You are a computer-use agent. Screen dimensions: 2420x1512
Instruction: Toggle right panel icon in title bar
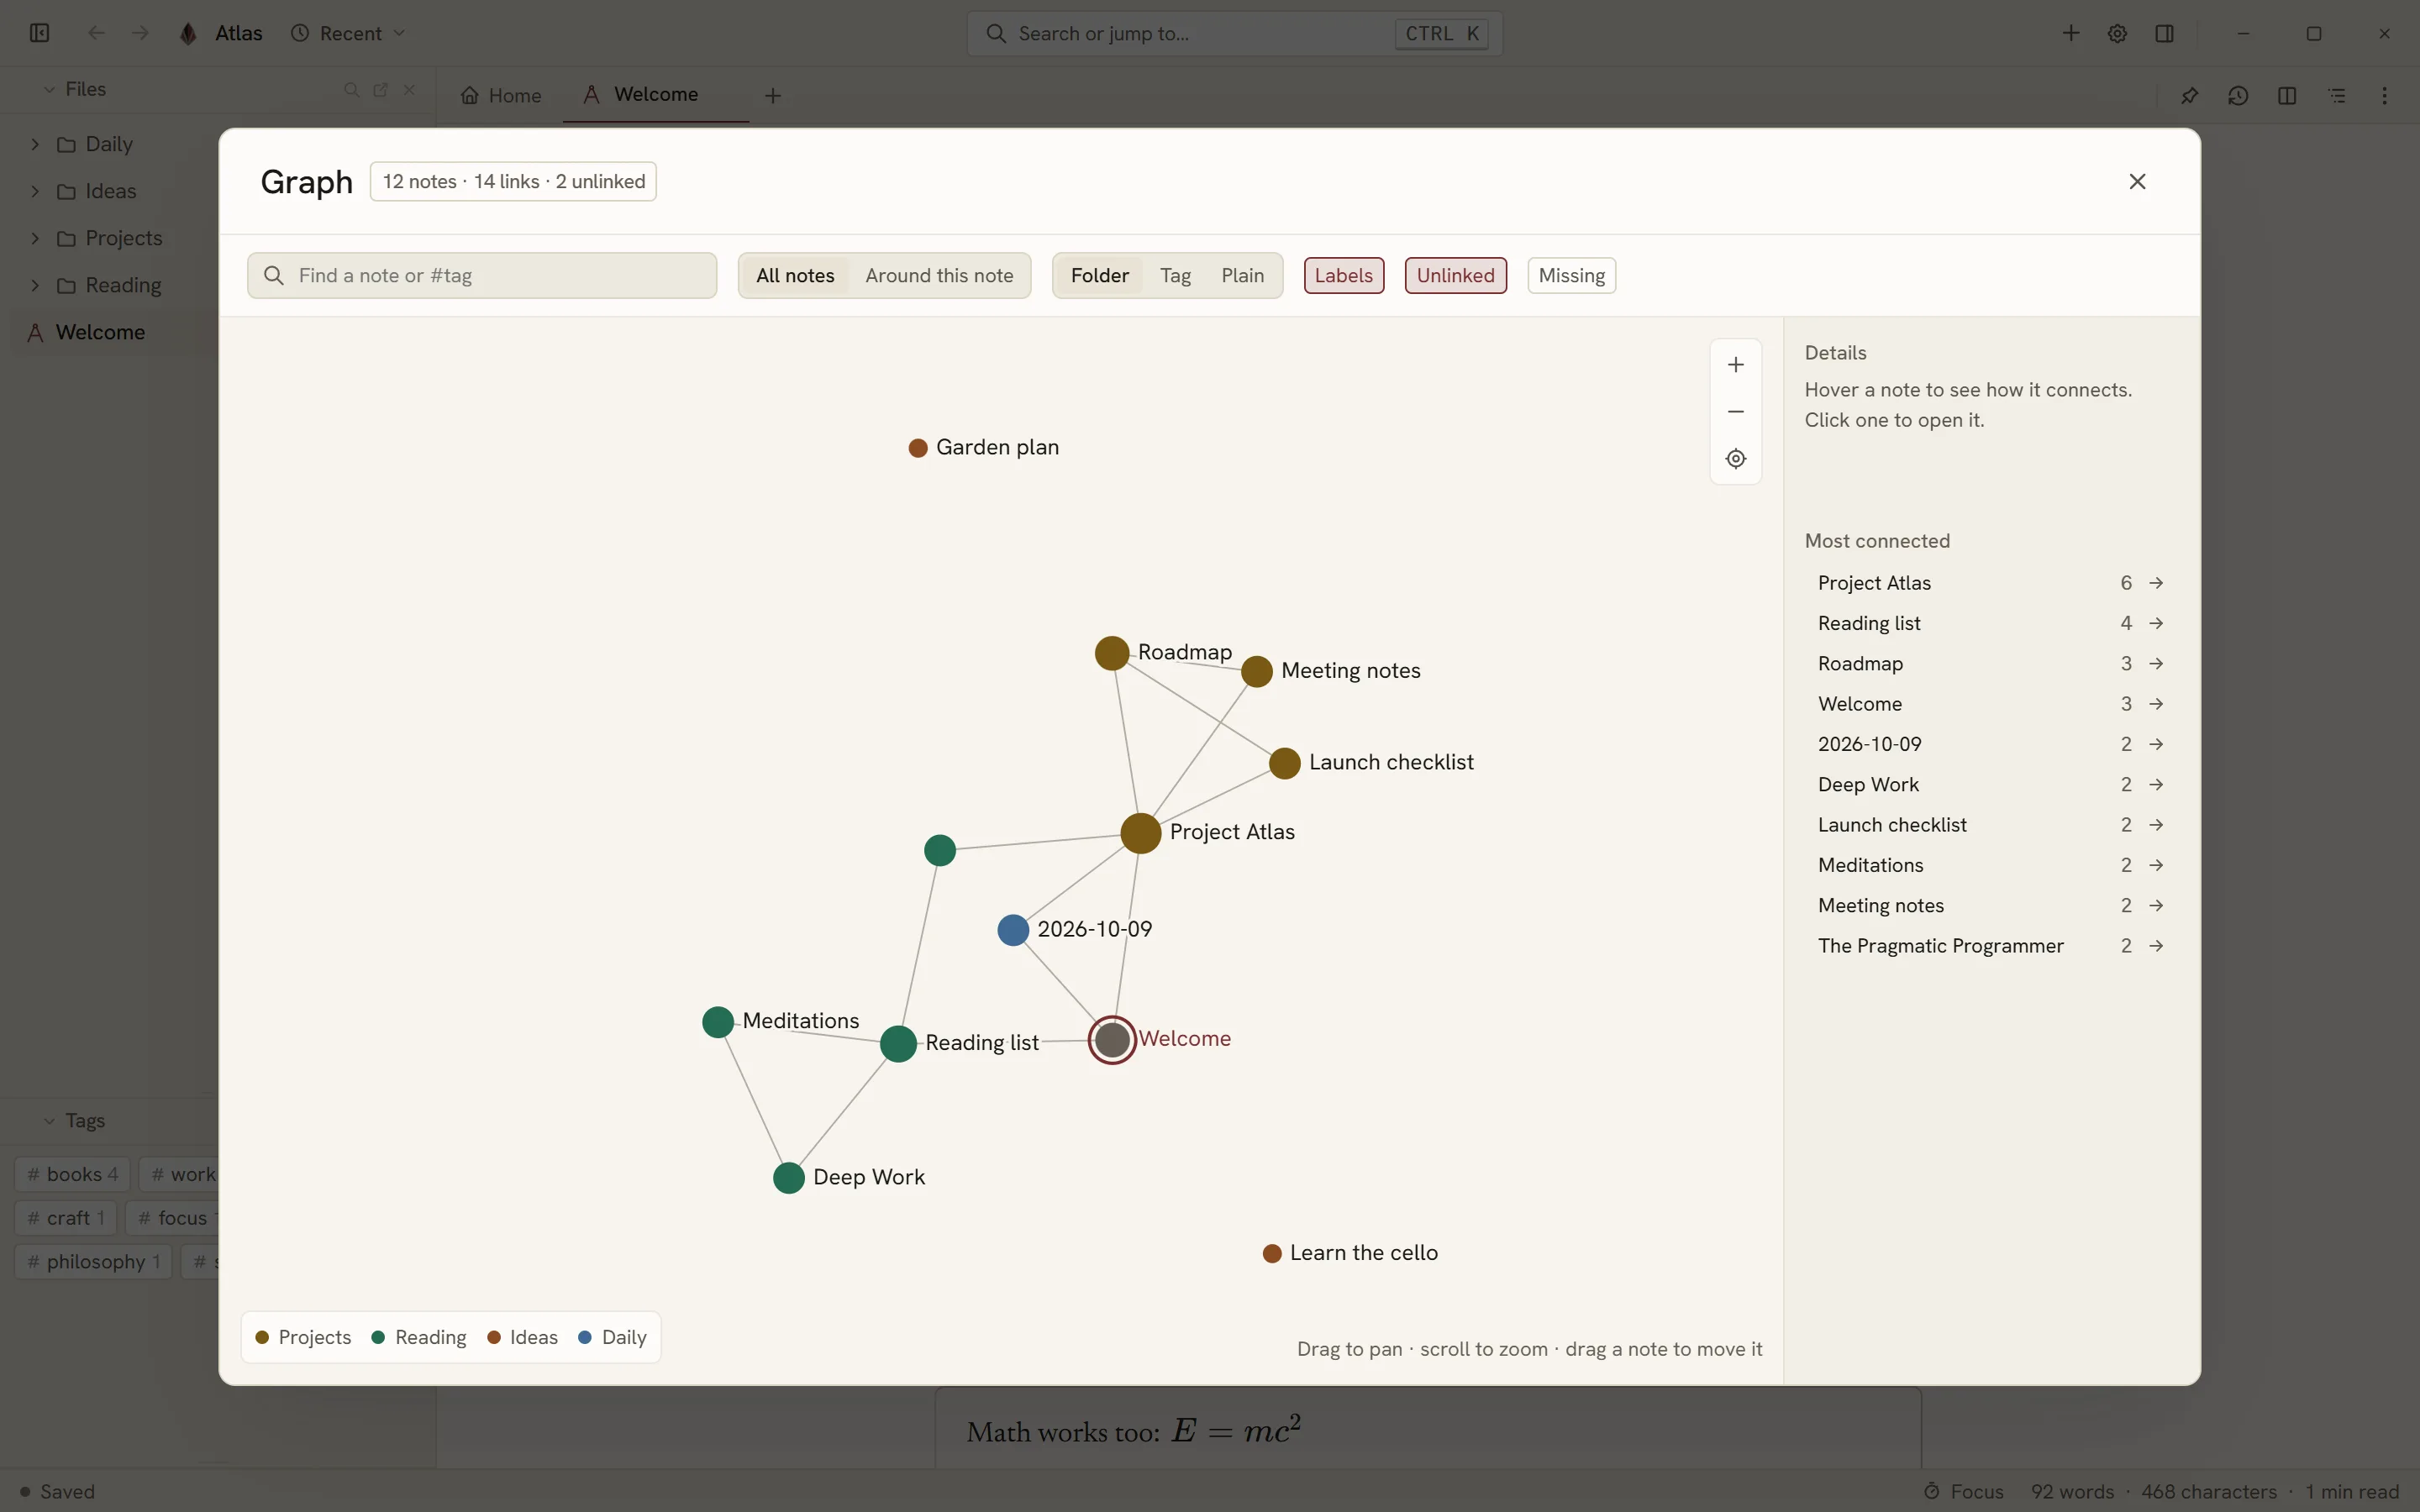pyautogui.click(x=2164, y=33)
